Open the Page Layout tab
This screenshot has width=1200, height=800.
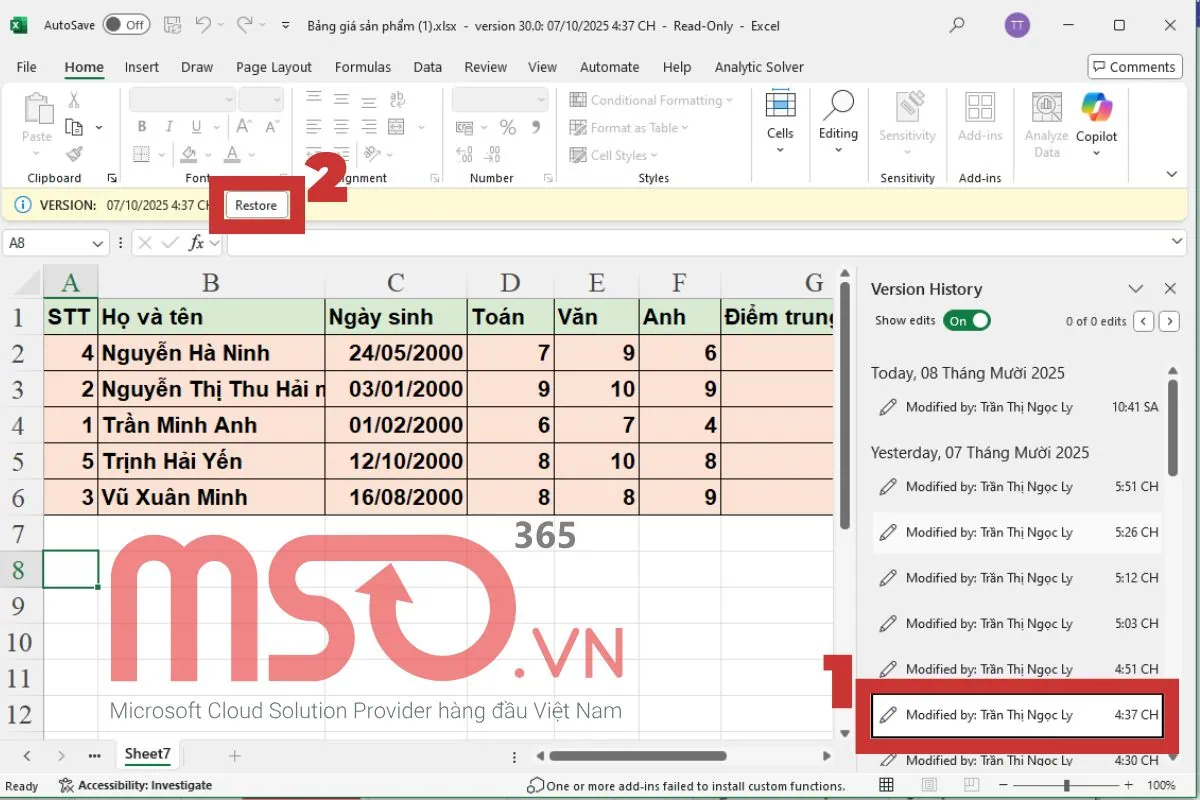click(274, 67)
